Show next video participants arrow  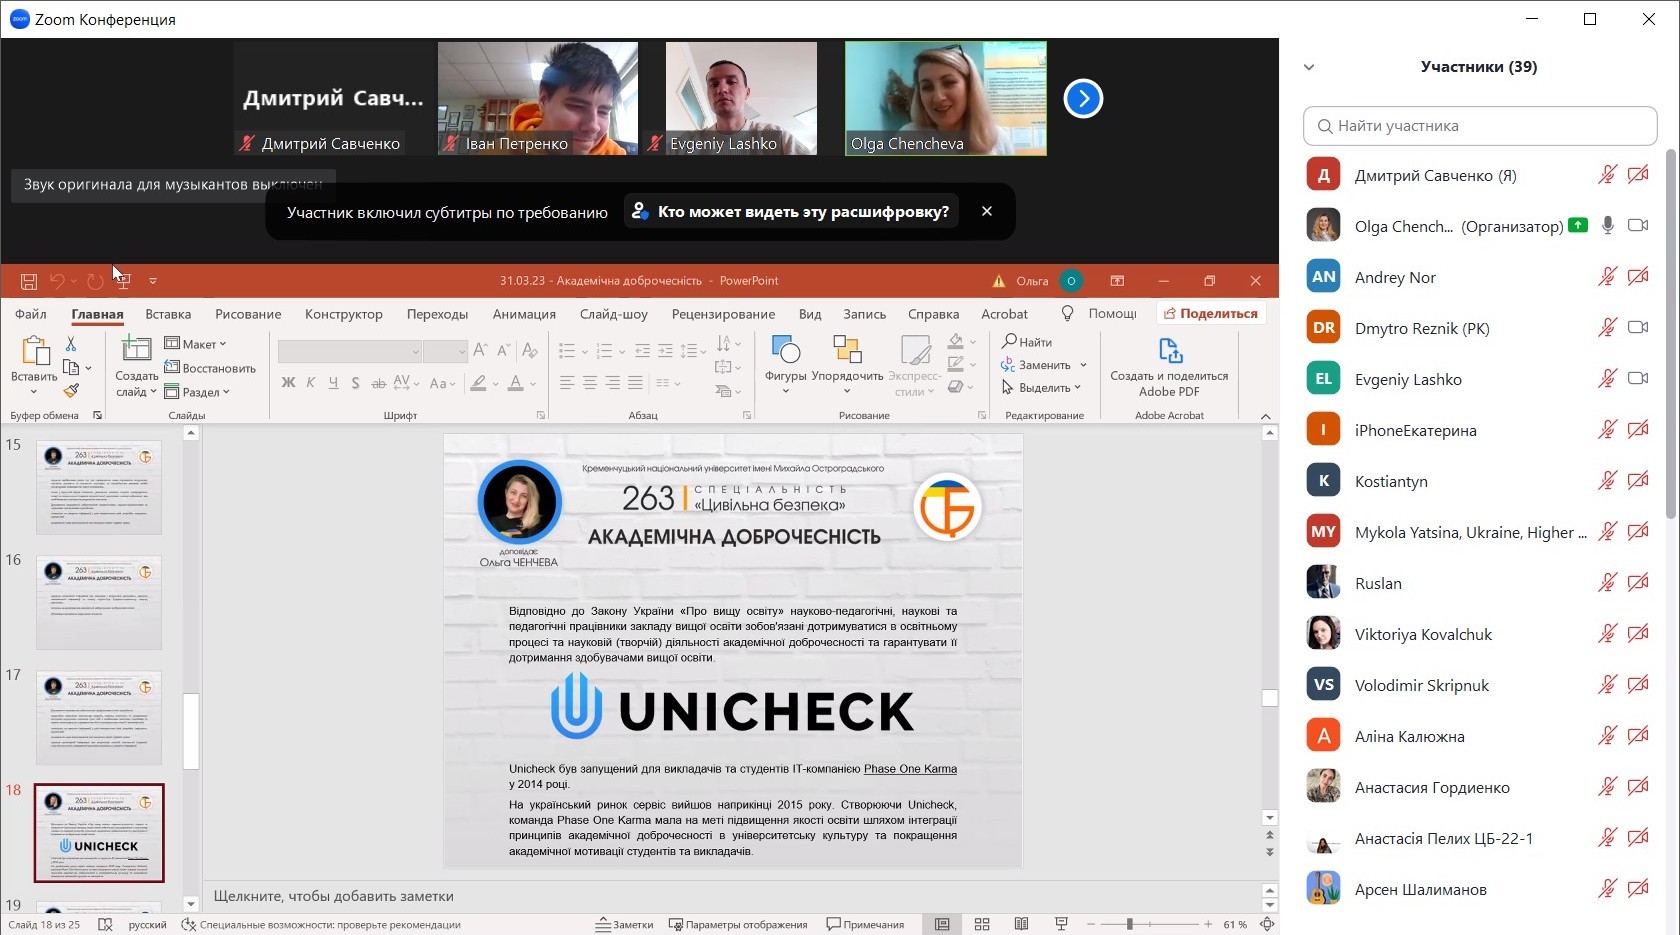[1083, 98]
